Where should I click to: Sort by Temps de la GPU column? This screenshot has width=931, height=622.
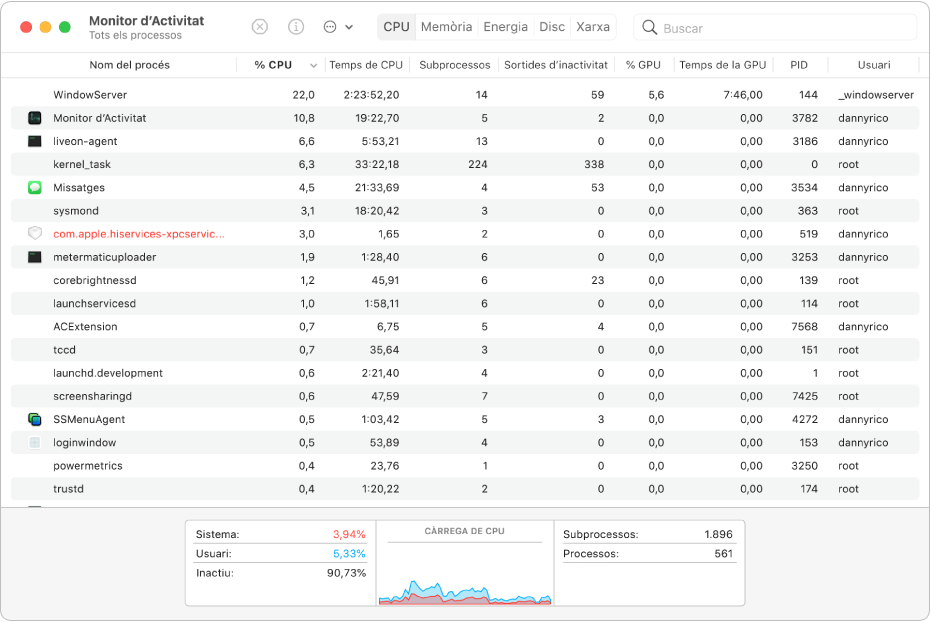[723, 65]
